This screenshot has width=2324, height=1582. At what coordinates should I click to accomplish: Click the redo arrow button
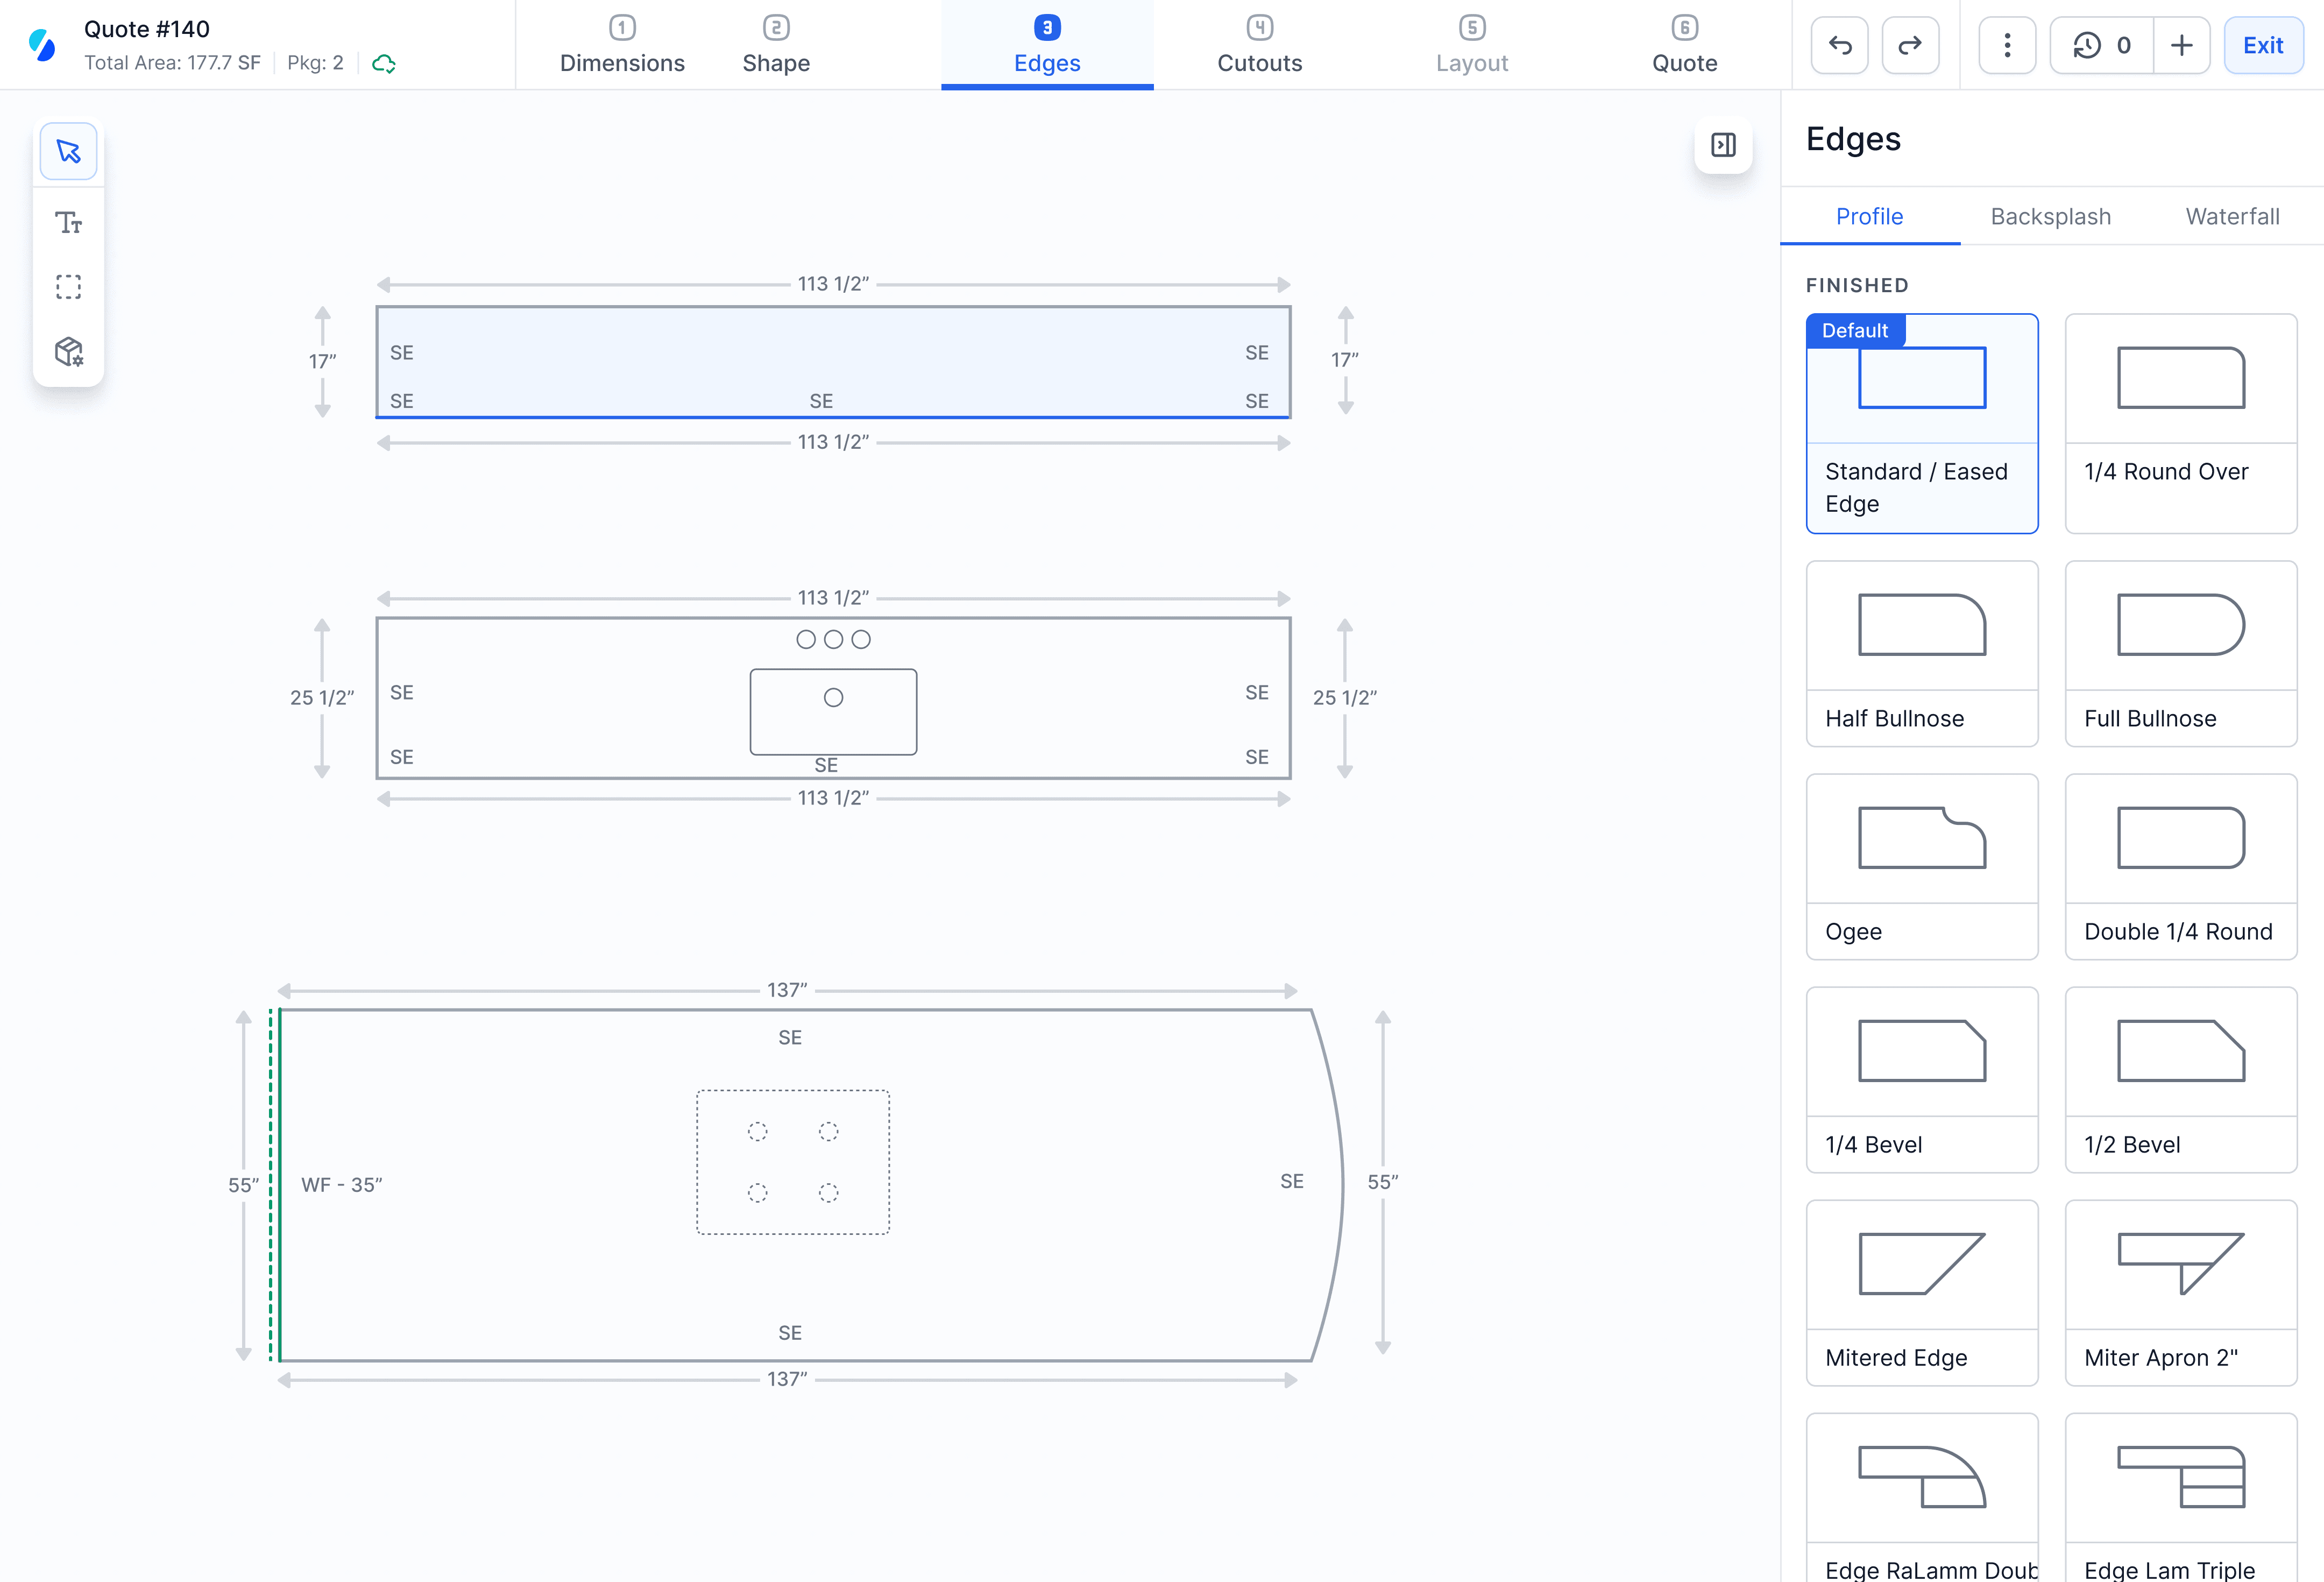1910,45
